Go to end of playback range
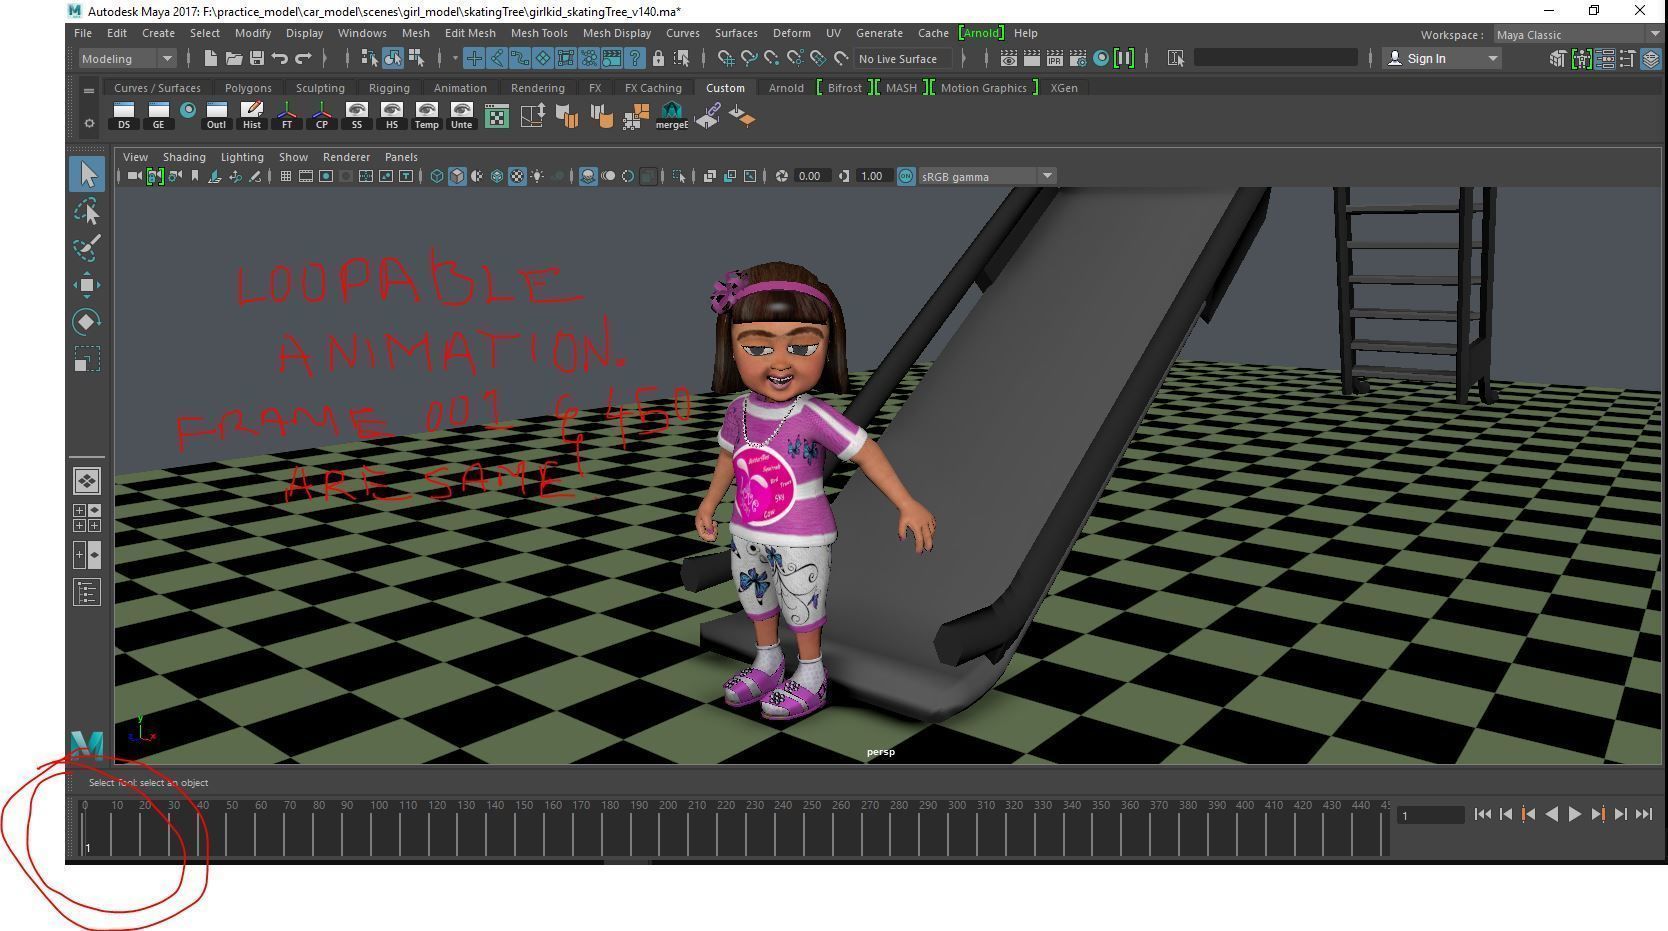The height and width of the screenshot is (931, 1668). (1644, 815)
